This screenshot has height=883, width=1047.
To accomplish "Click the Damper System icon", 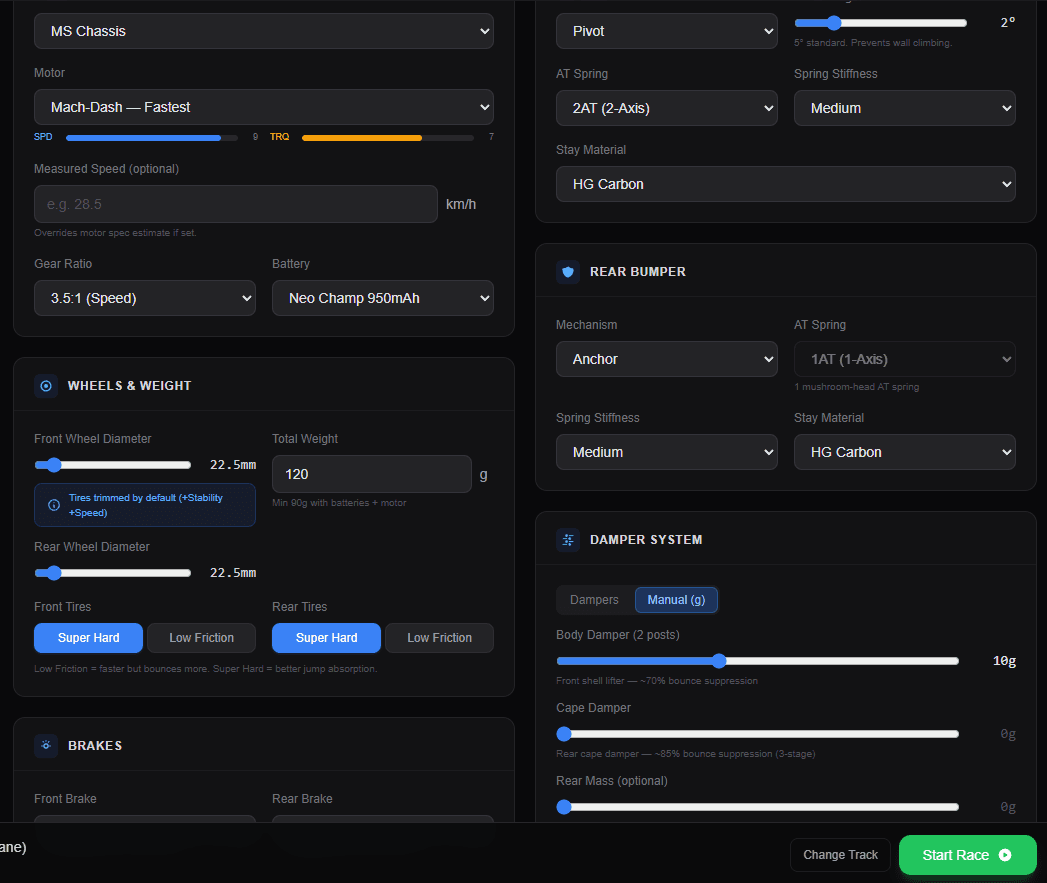I will point(568,539).
